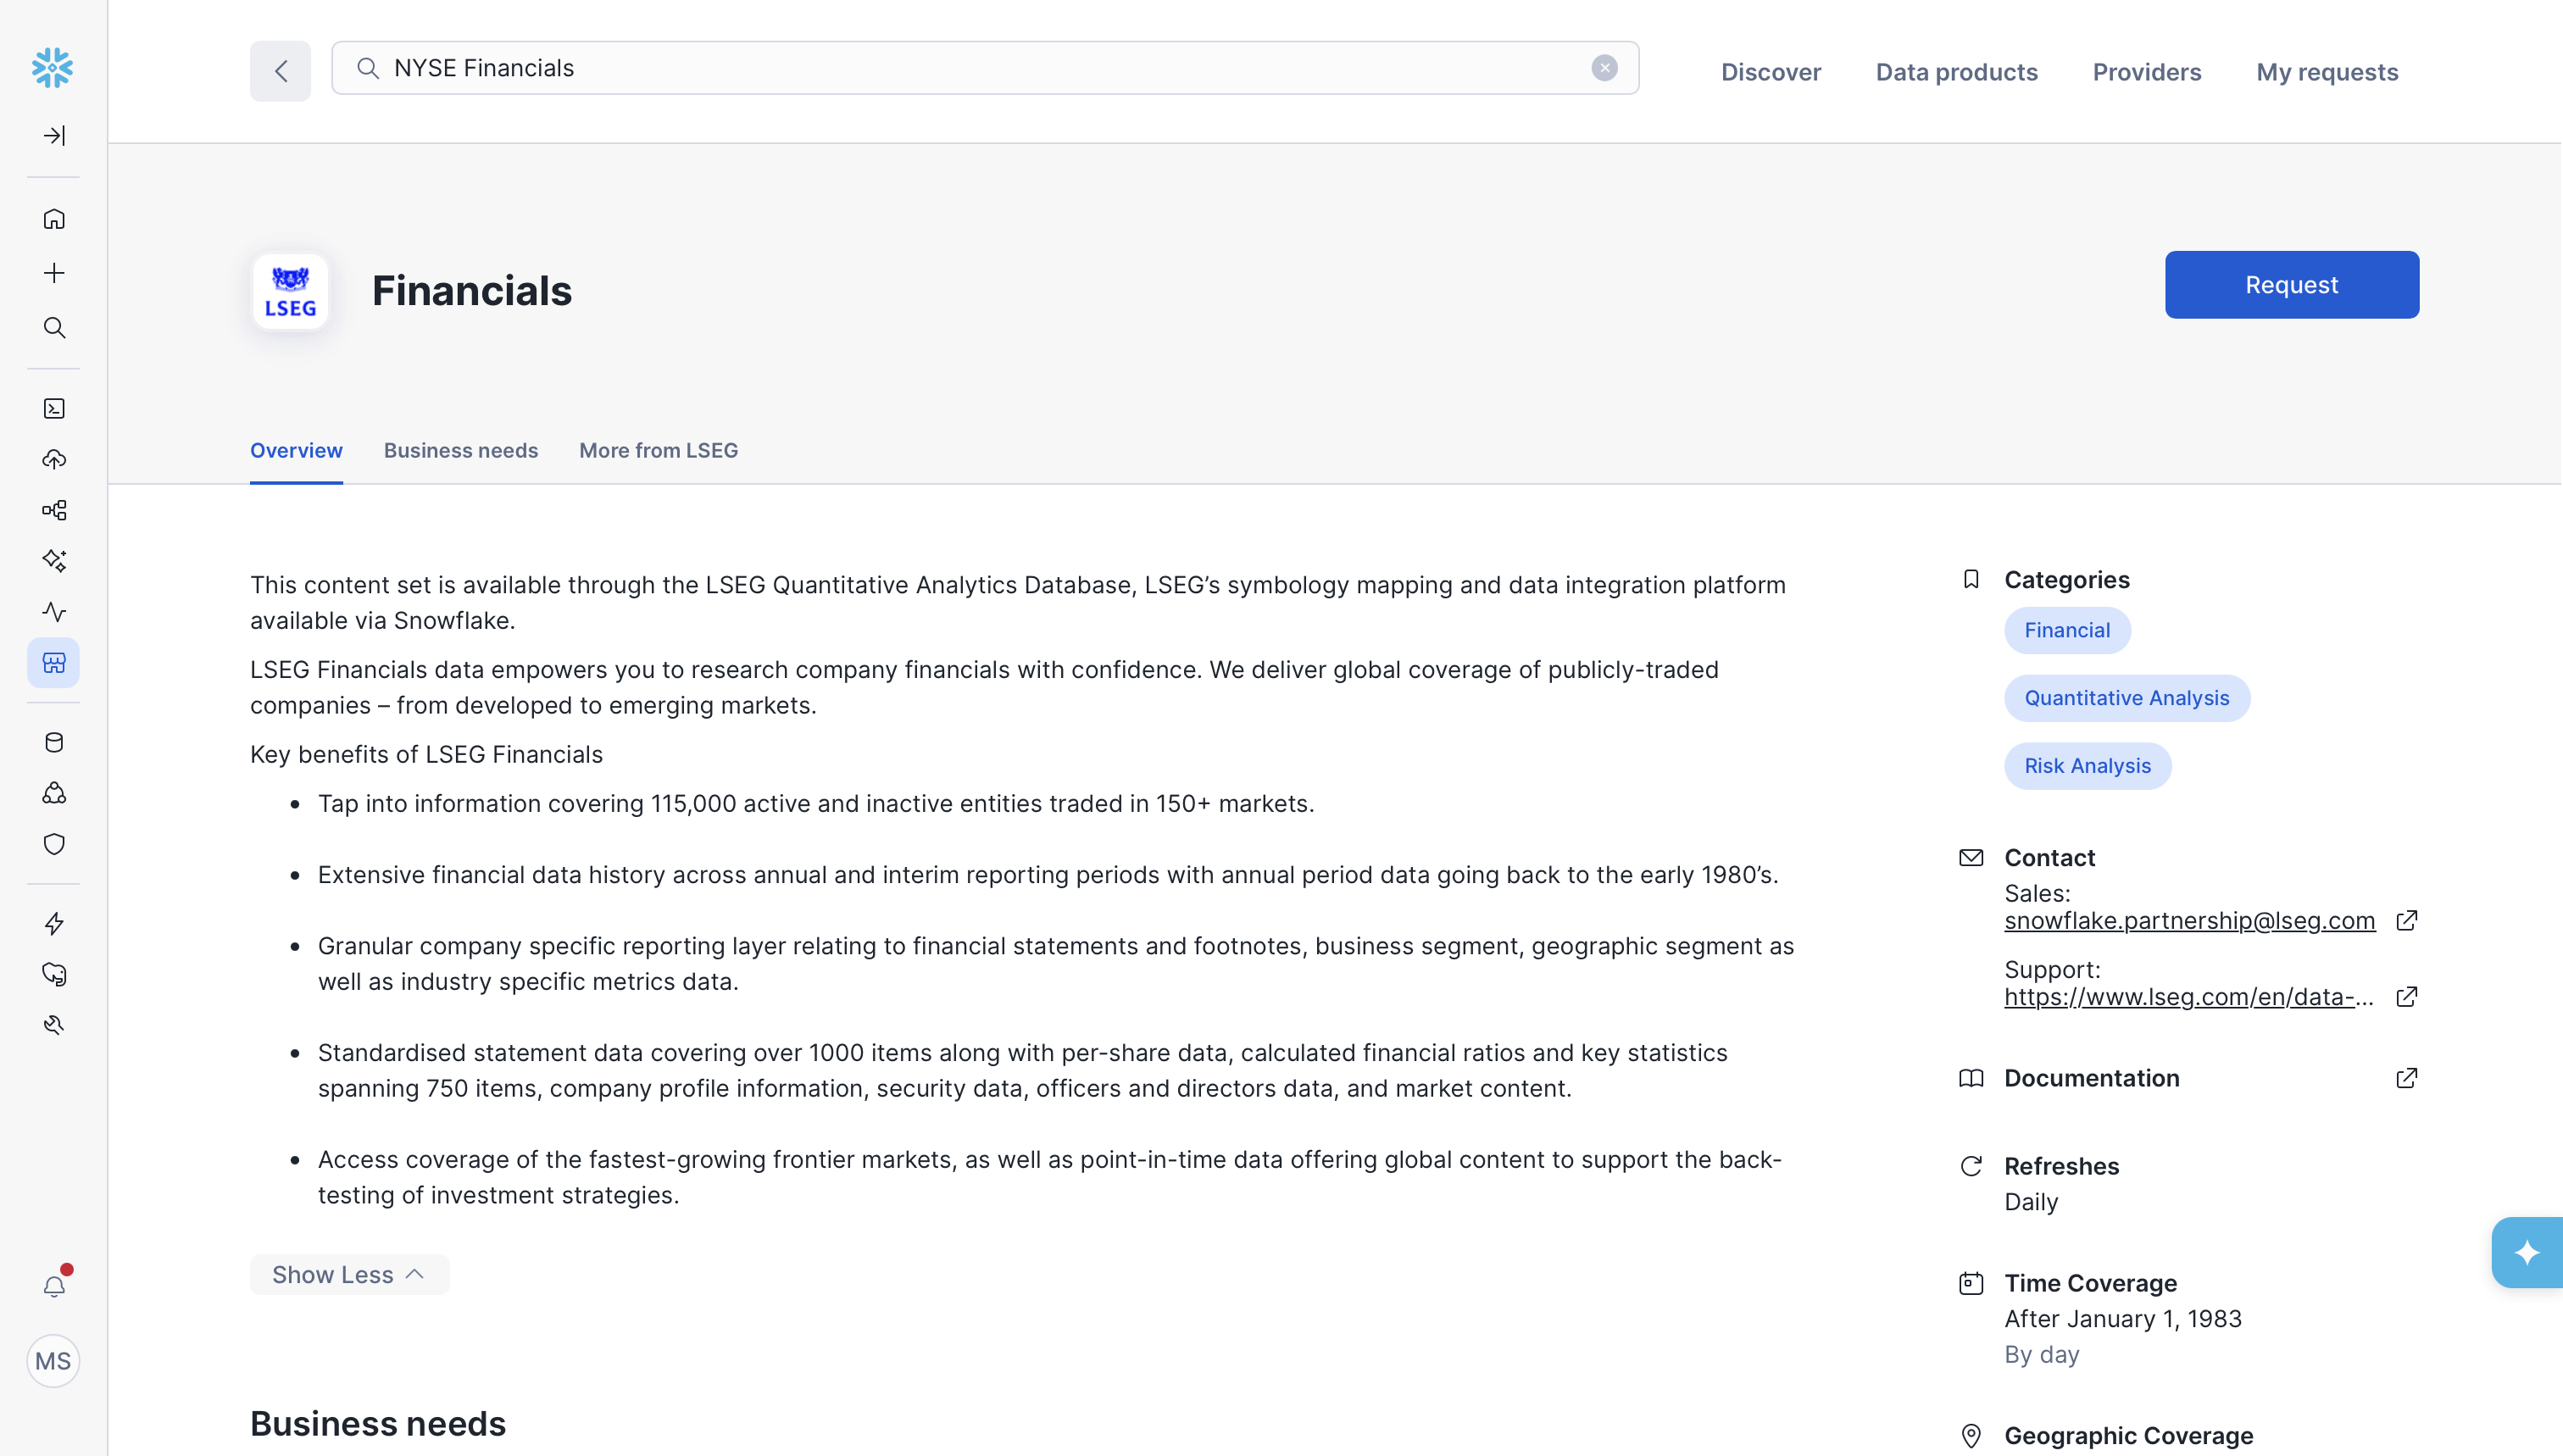Screen dimensions: 2563x1456
Task: Open the notifications bell icon
Action: (x=54, y=1287)
